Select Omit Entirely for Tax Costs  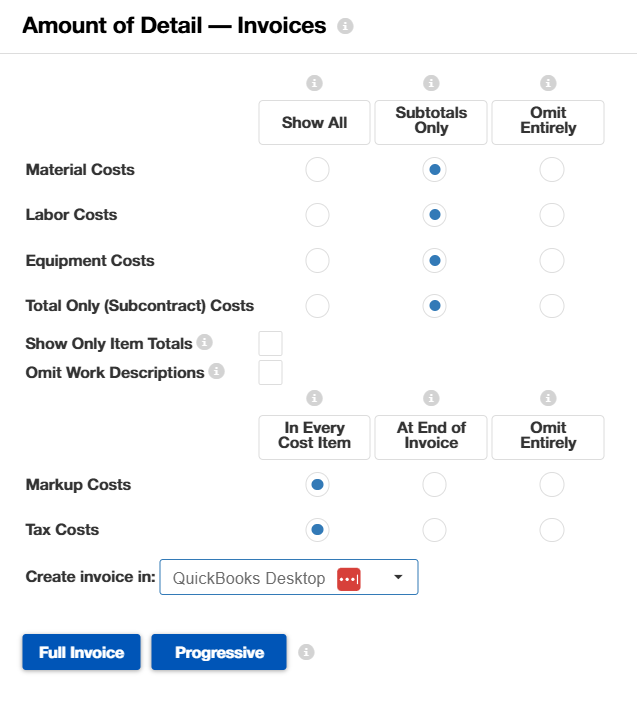click(x=551, y=530)
